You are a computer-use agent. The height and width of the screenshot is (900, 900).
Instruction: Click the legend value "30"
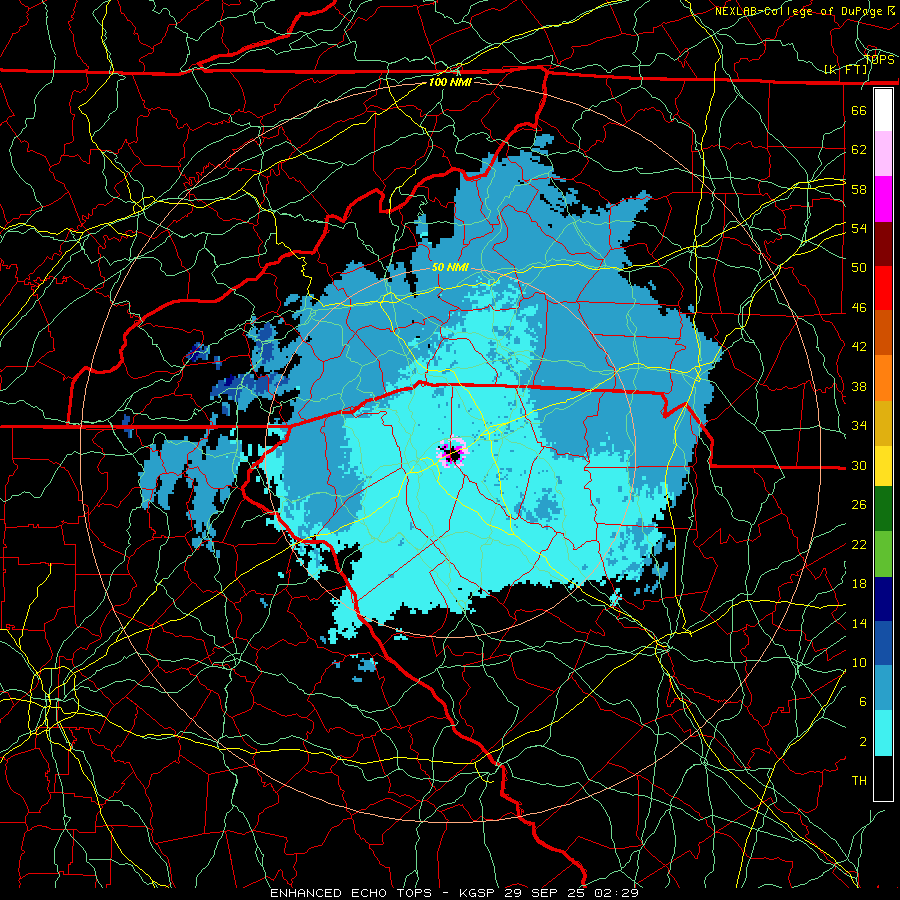859,465
